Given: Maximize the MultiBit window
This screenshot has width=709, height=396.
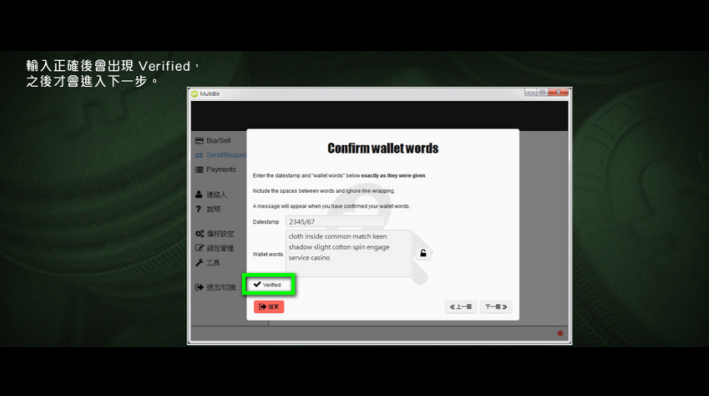Looking at the screenshot, I should click(542, 92).
